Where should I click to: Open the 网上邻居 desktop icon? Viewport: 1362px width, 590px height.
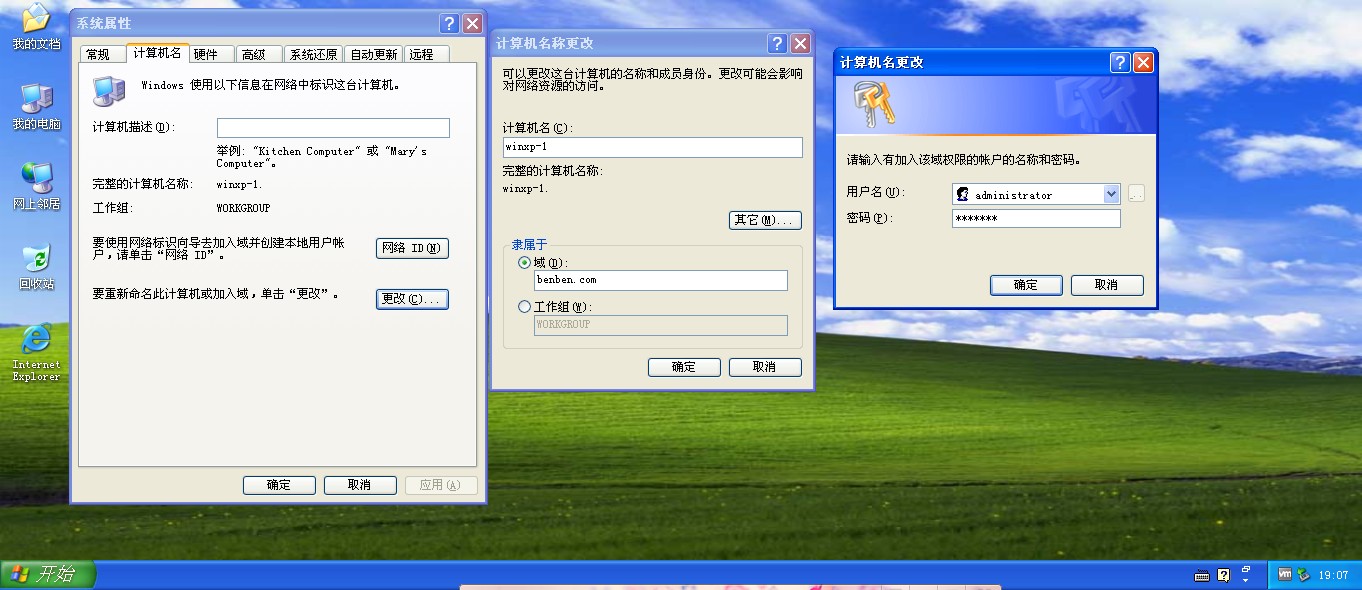[x=36, y=186]
